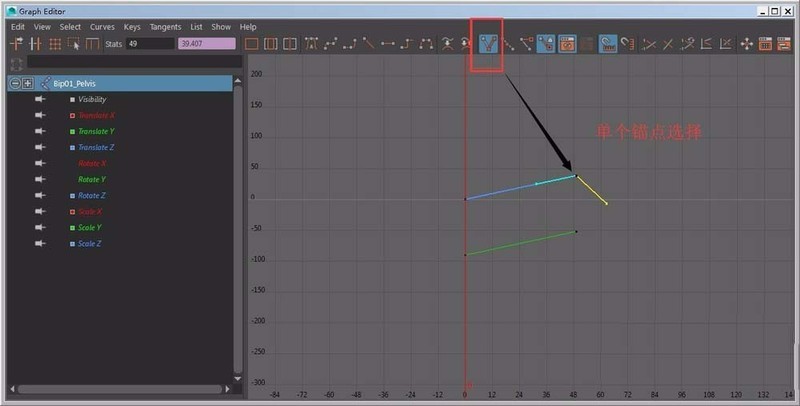Toggle pin icon beside Translate Y channel

pos(40,131)
